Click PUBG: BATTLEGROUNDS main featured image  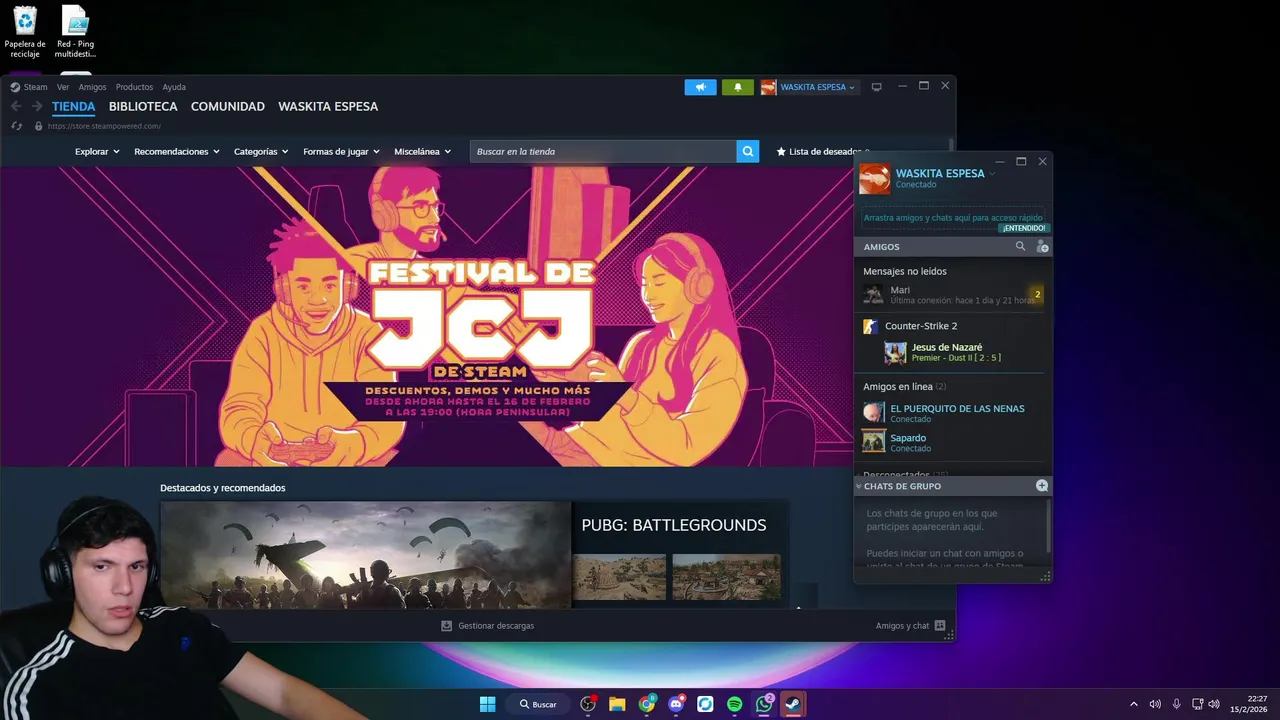click(x=365, y=555)
